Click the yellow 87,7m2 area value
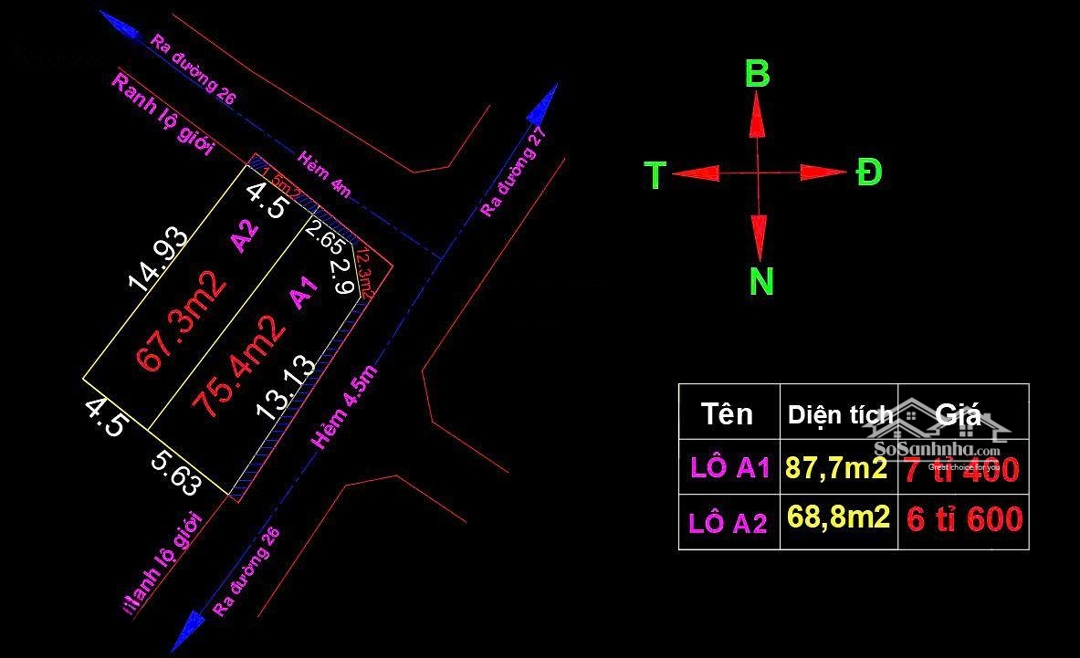 click(837, 468)
